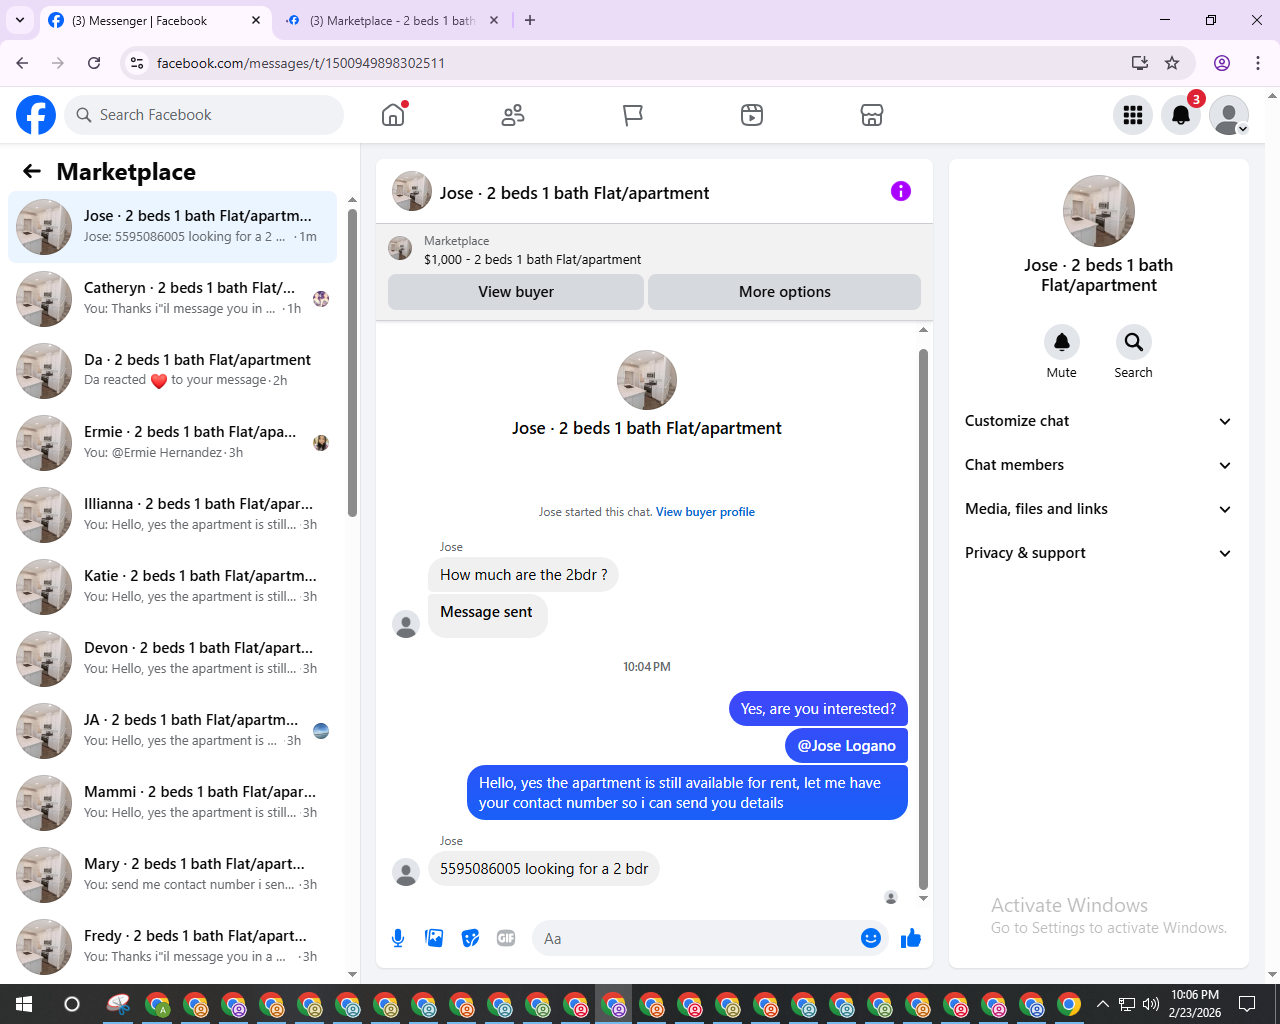The width and height of the screenshot is (1280, 1024).
Task: Open the Facebook menu grid icon
Action: 1133,115
